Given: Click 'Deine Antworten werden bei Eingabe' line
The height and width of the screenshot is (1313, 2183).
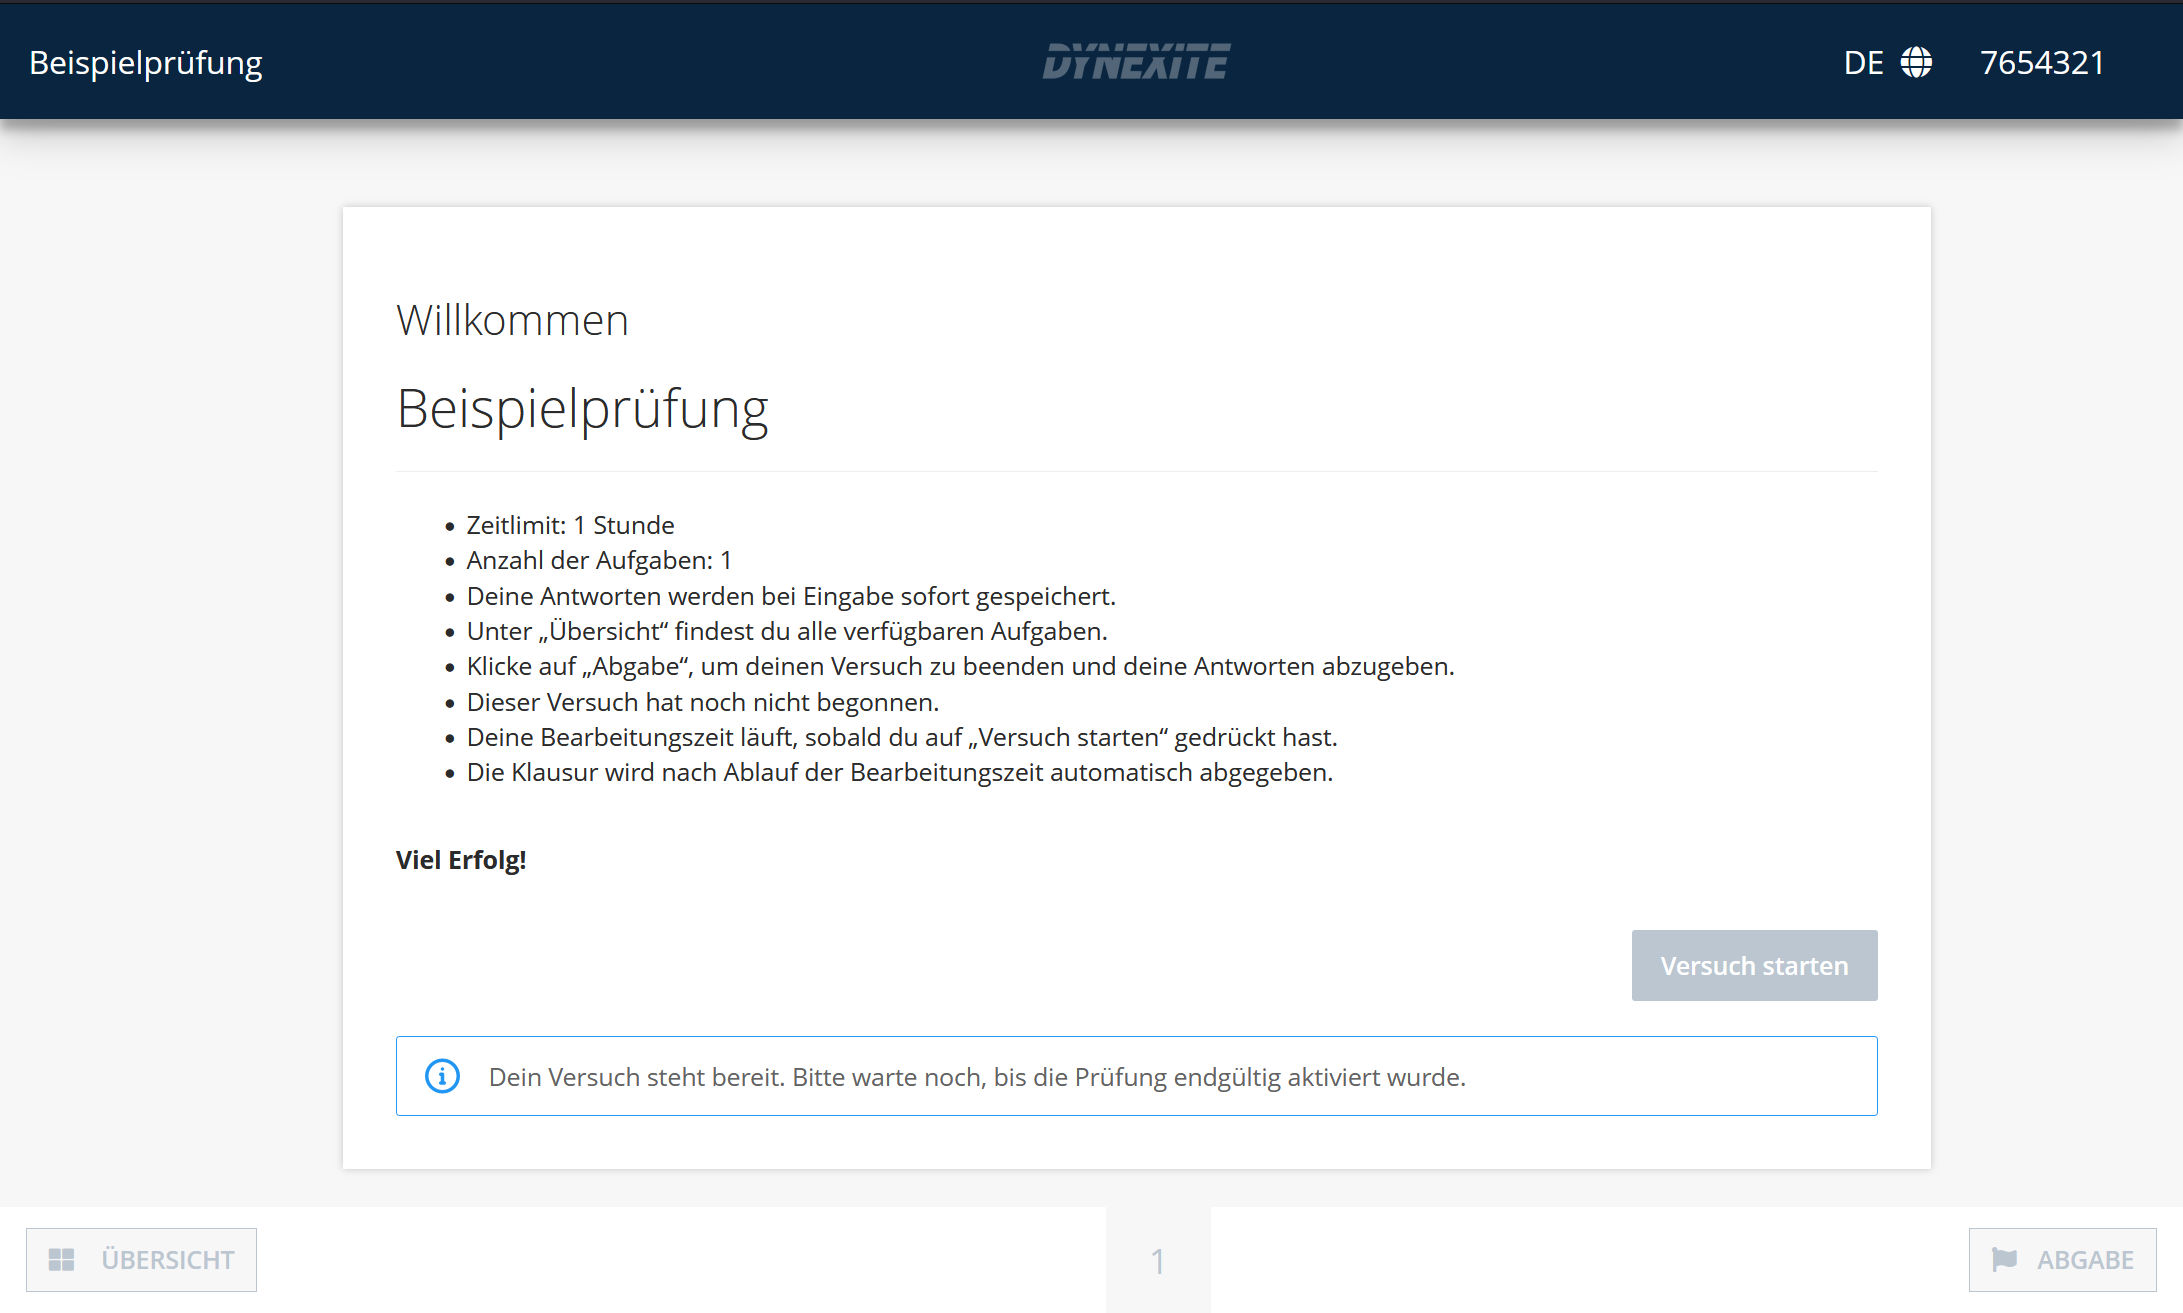Looking at the screenshot, I should [791, 596].
